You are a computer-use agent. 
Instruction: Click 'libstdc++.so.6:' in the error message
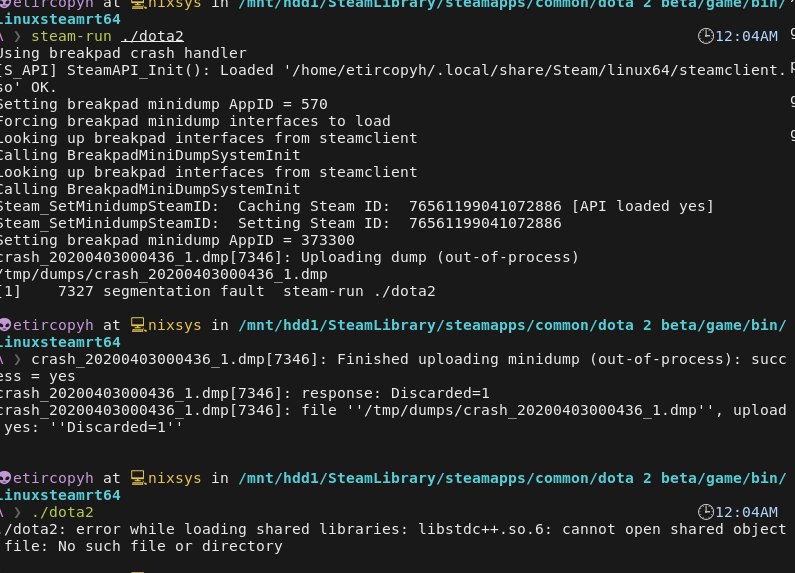(485, 529)
